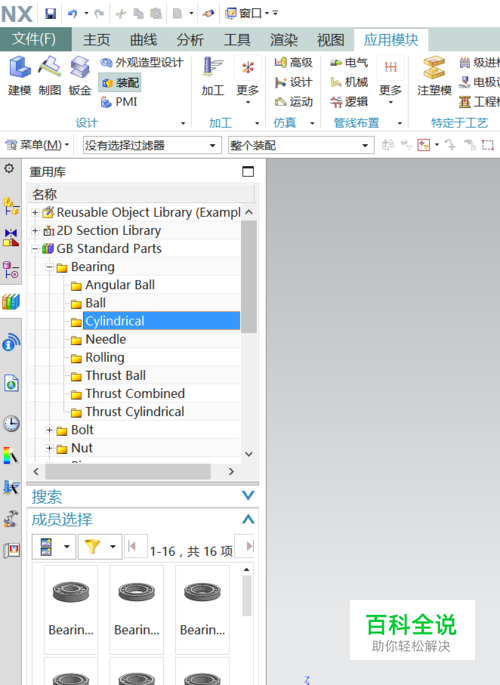500x685 pixels.
Task: Open the HD3D tools icon in the resource bar
Action: pyautogui.click(x=11, y=342)
